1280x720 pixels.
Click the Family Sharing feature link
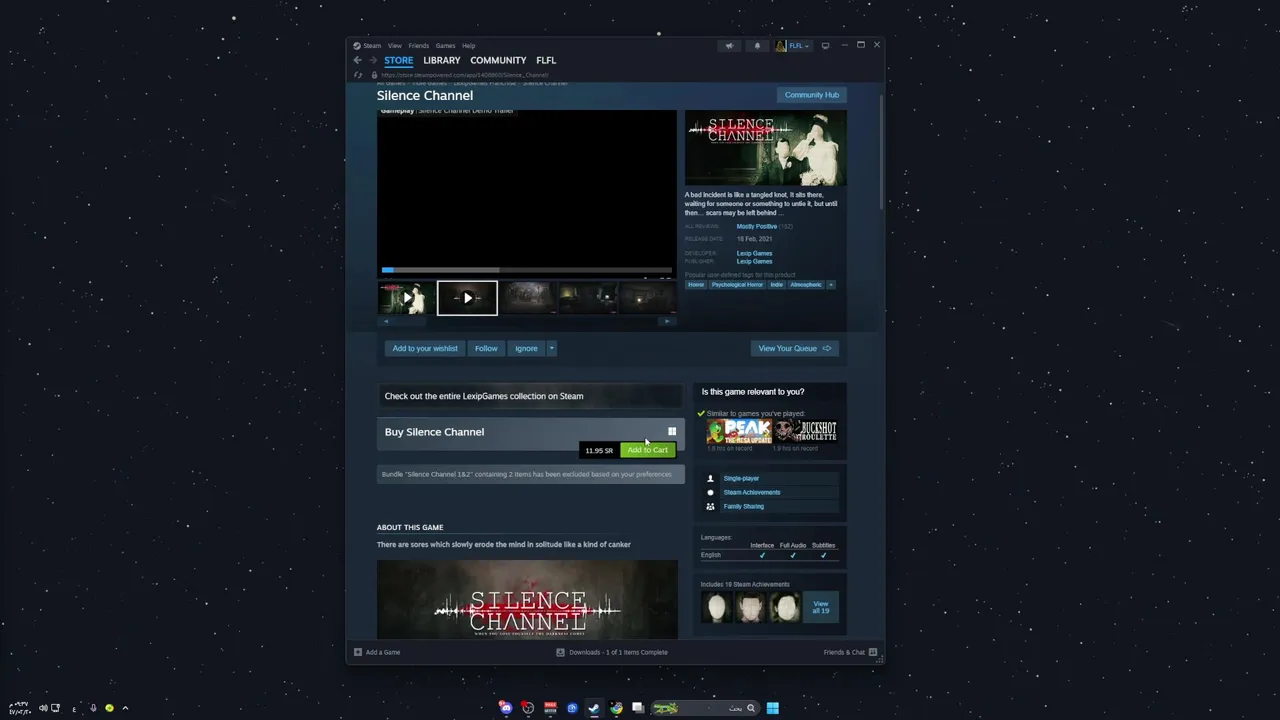pyautogui.click(x=744, y=506)
